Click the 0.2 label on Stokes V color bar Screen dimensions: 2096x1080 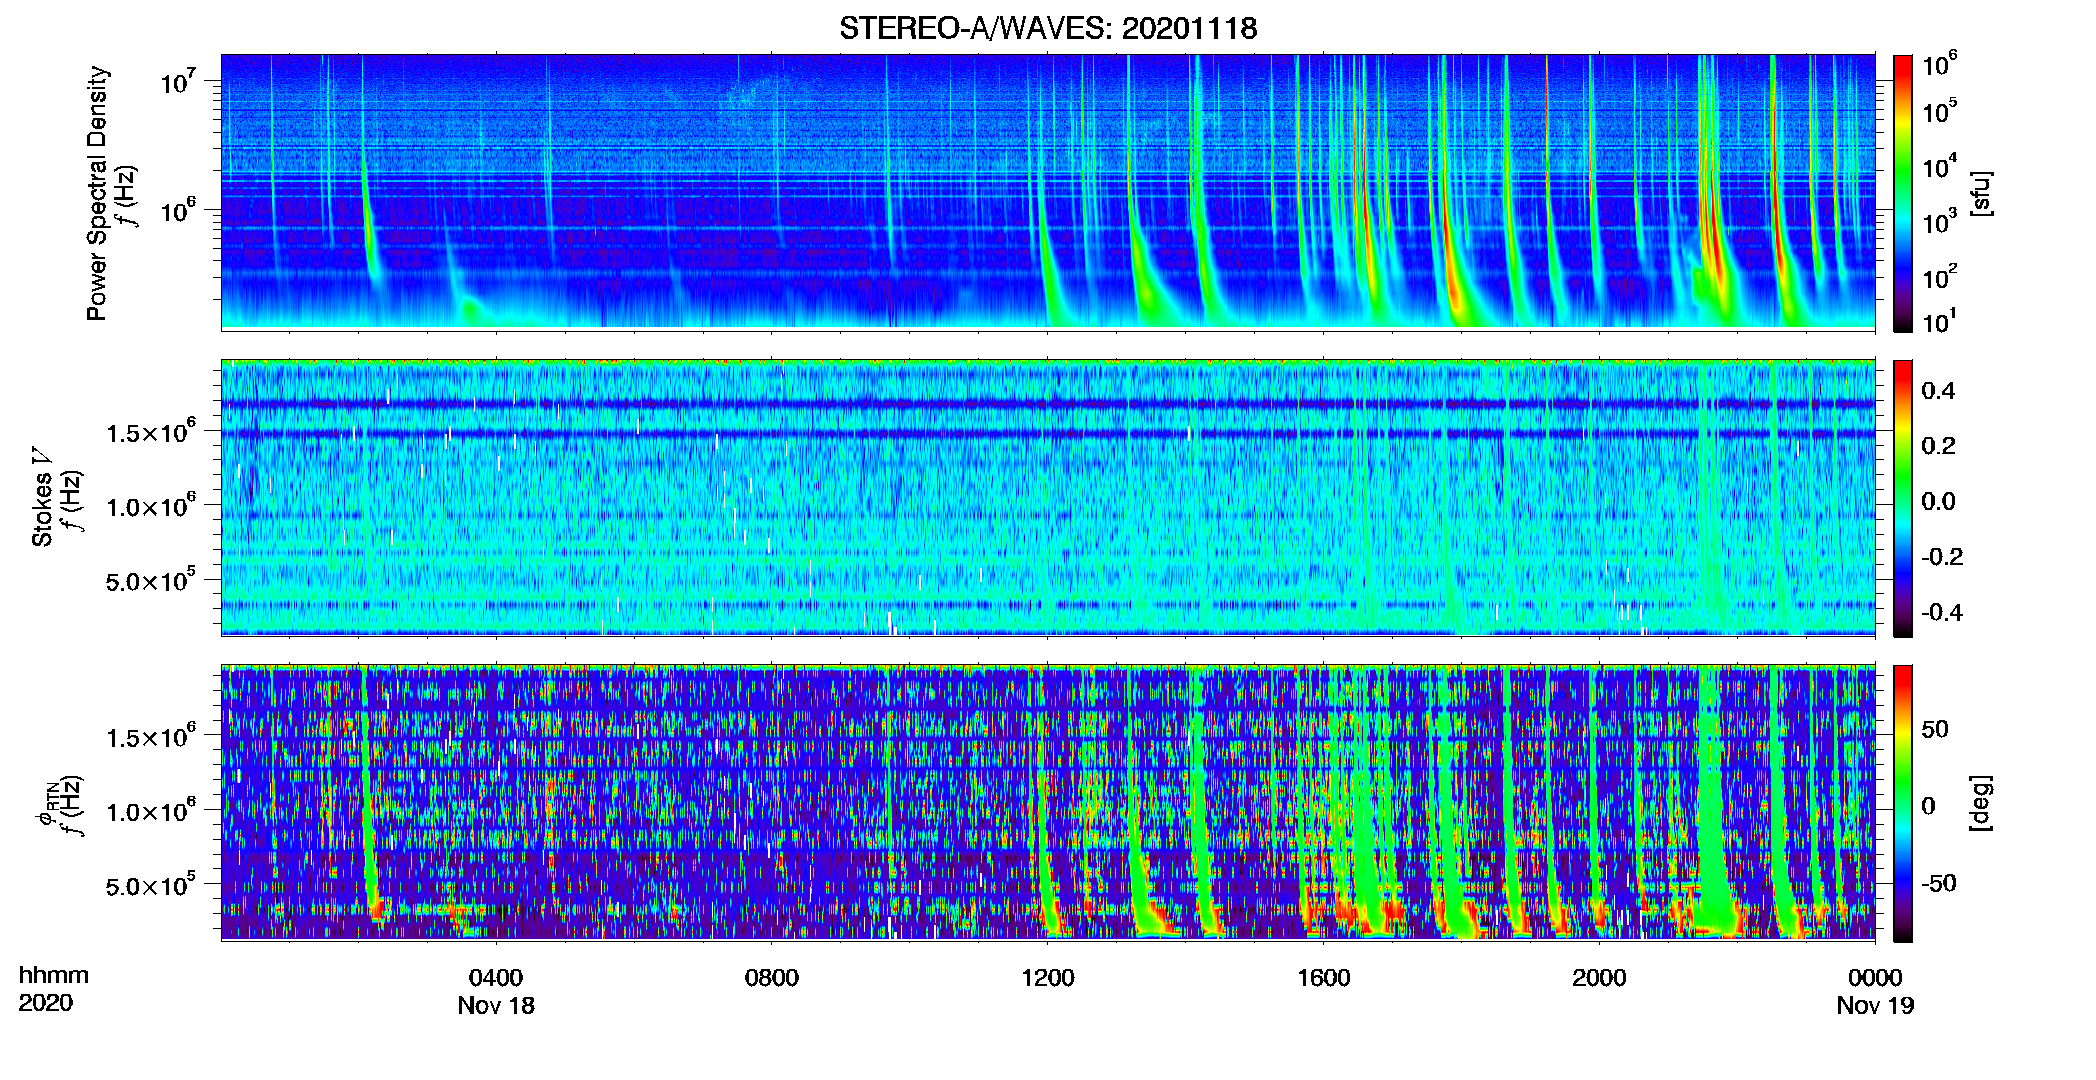tap(1938, 446)
